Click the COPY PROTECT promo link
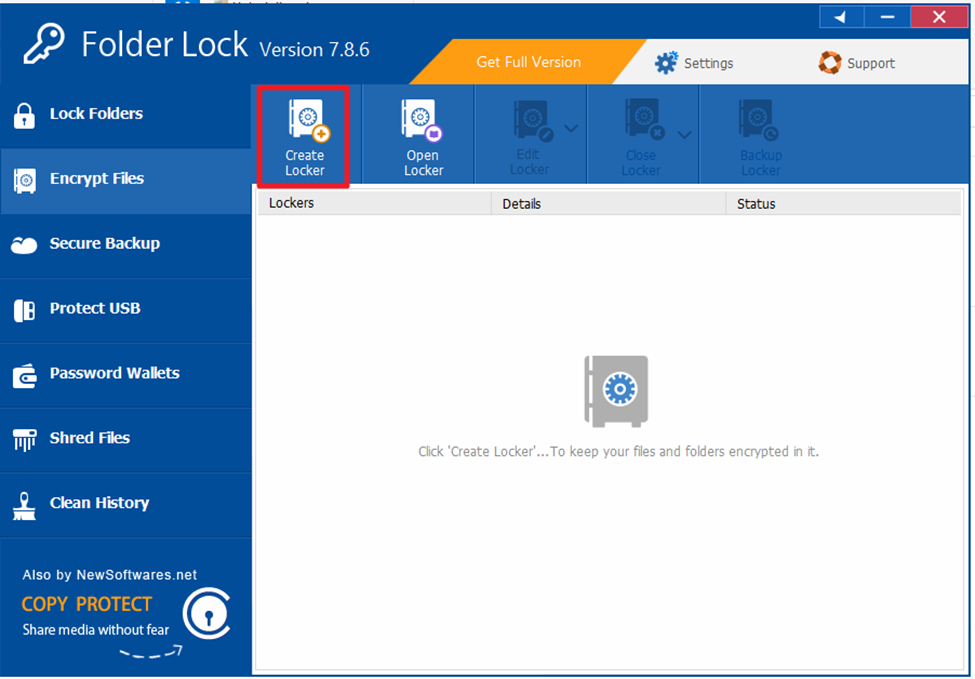This screenshot has height=679, width=975. point(86,604)
